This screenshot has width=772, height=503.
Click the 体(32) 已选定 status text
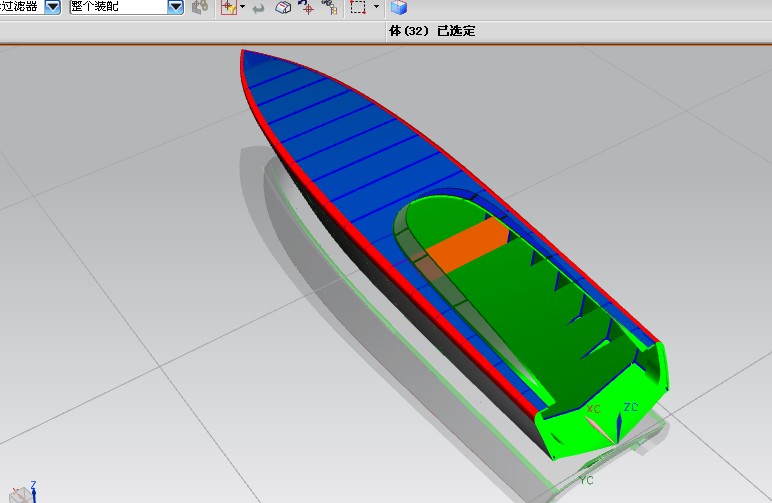point(432,31)
